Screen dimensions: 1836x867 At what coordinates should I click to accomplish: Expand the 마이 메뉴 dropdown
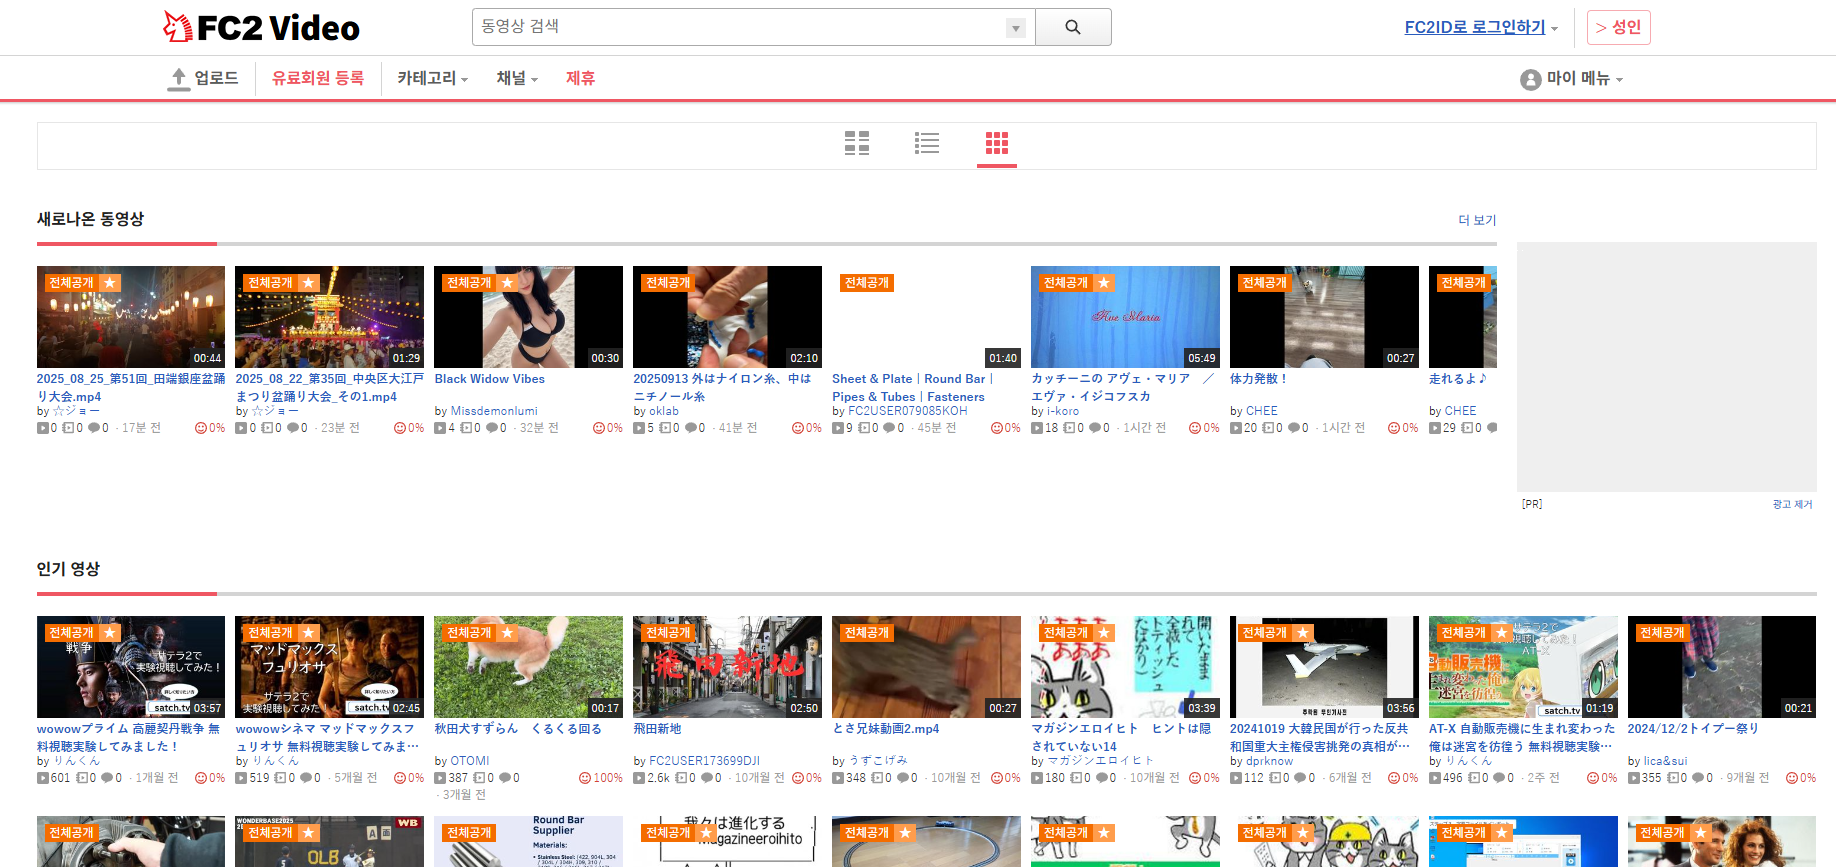(1584, 78)
